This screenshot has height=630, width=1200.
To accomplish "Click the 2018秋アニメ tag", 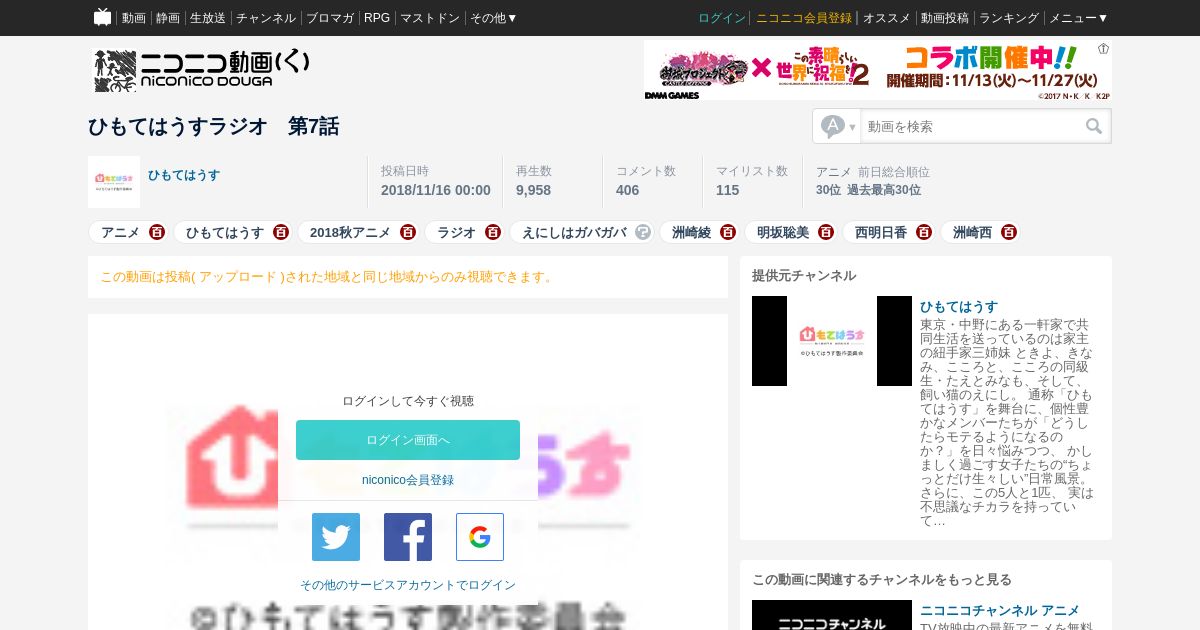I will pyautogui.click(x=350, y=232).
